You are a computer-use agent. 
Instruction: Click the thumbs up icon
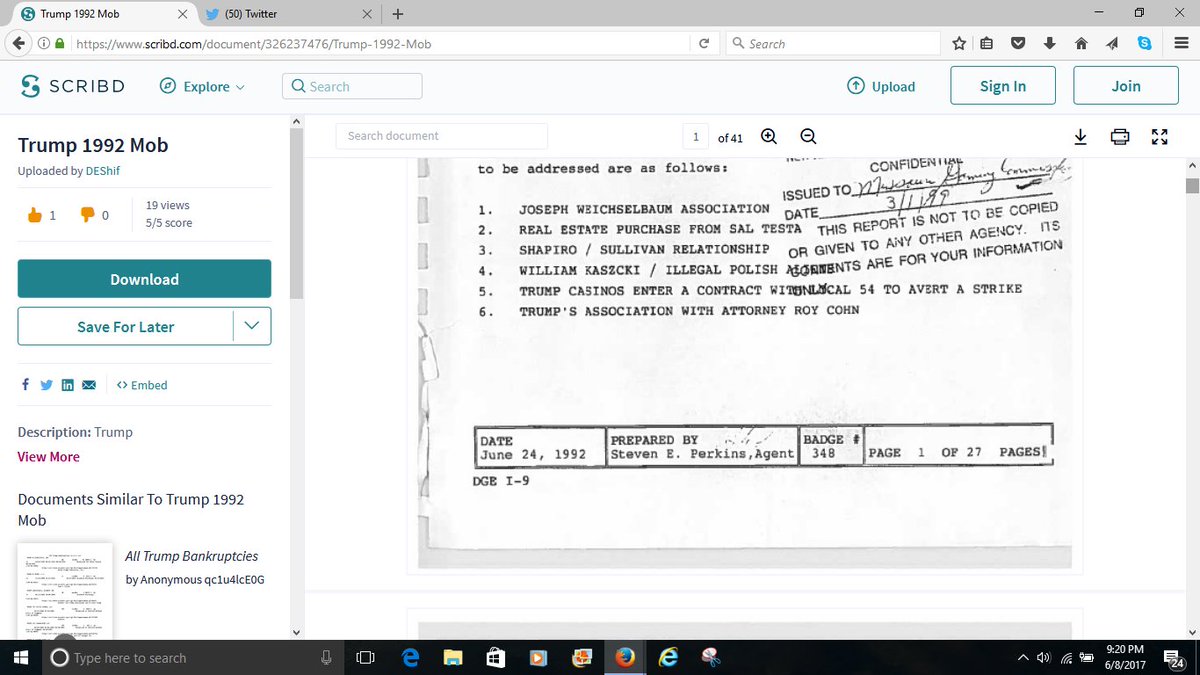[36, 215]
